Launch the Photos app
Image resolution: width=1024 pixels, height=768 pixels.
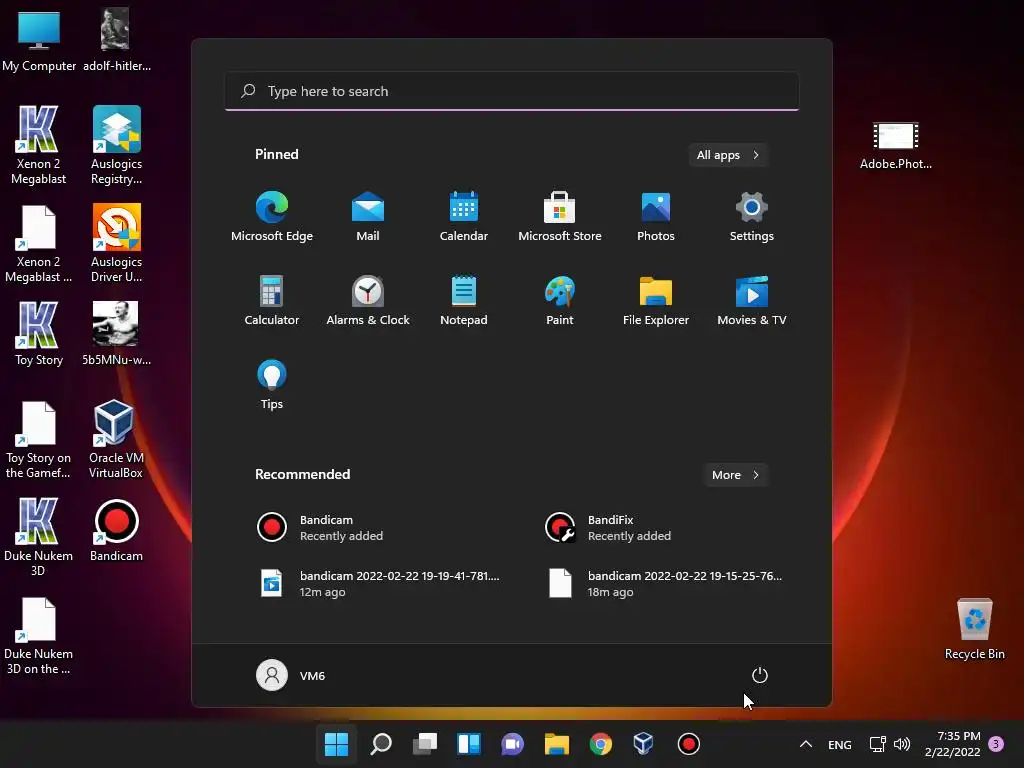[x=656, y=216]
